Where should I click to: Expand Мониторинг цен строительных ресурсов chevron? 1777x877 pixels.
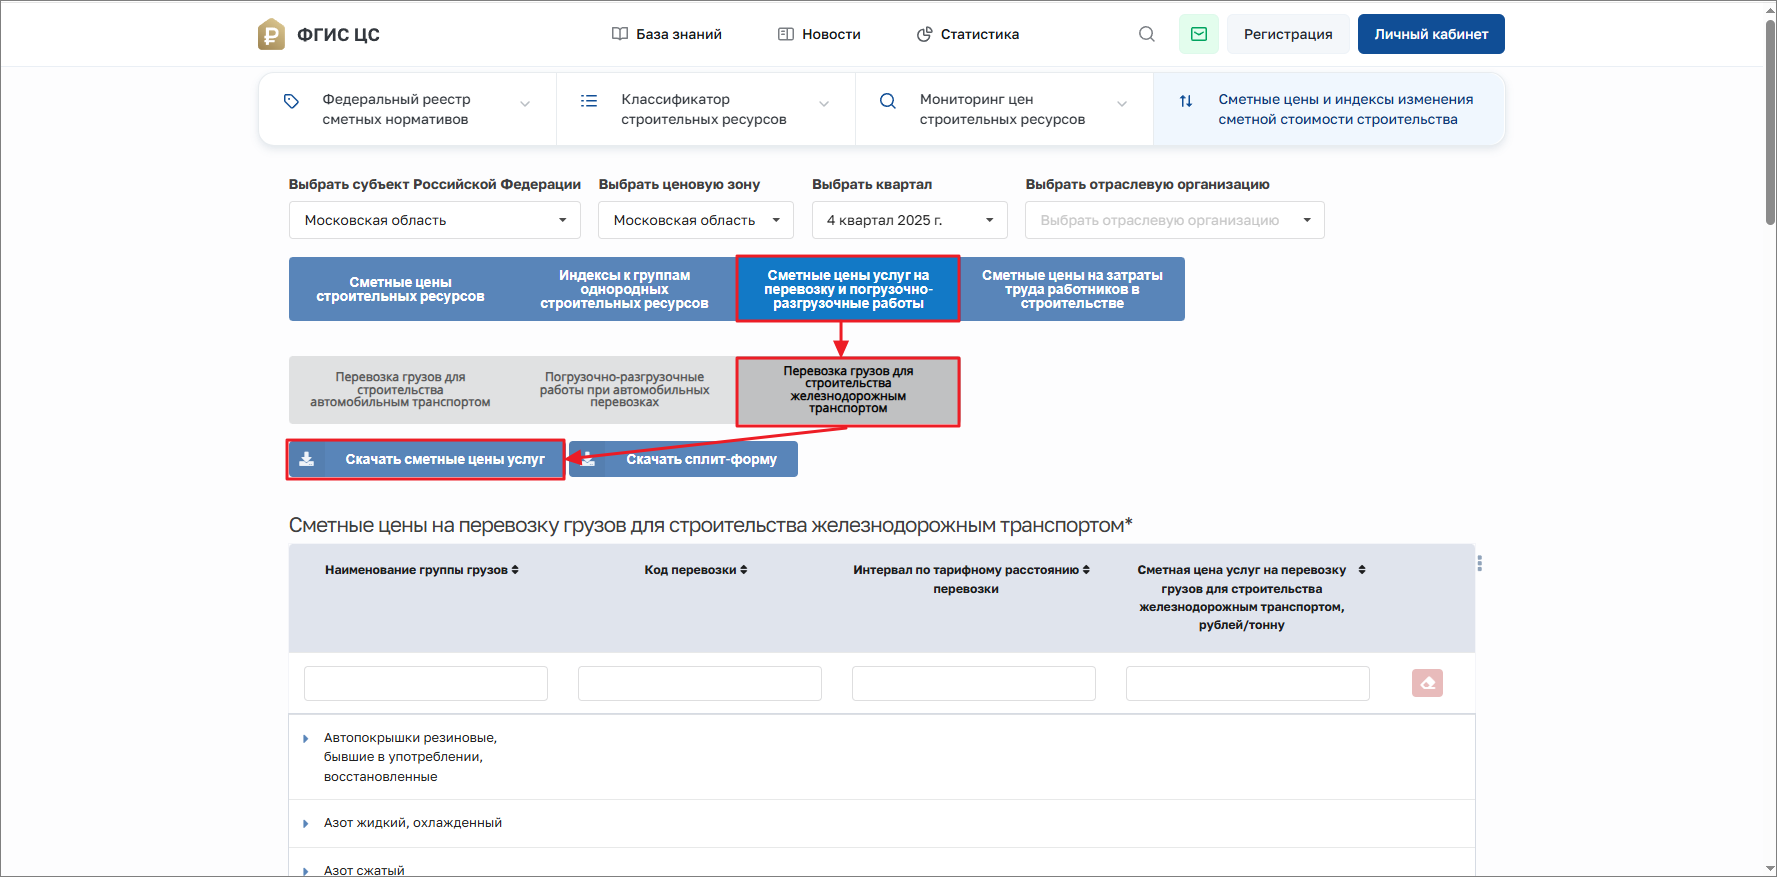(1122, 104)
